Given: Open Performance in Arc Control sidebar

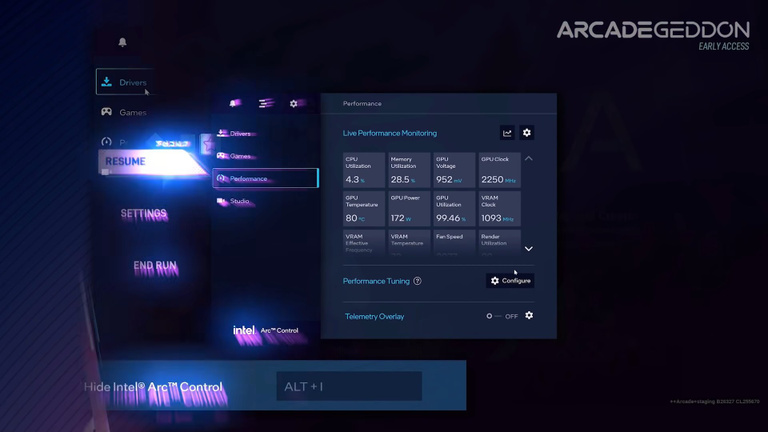Looking at the screenshot, I should (265, 178).
